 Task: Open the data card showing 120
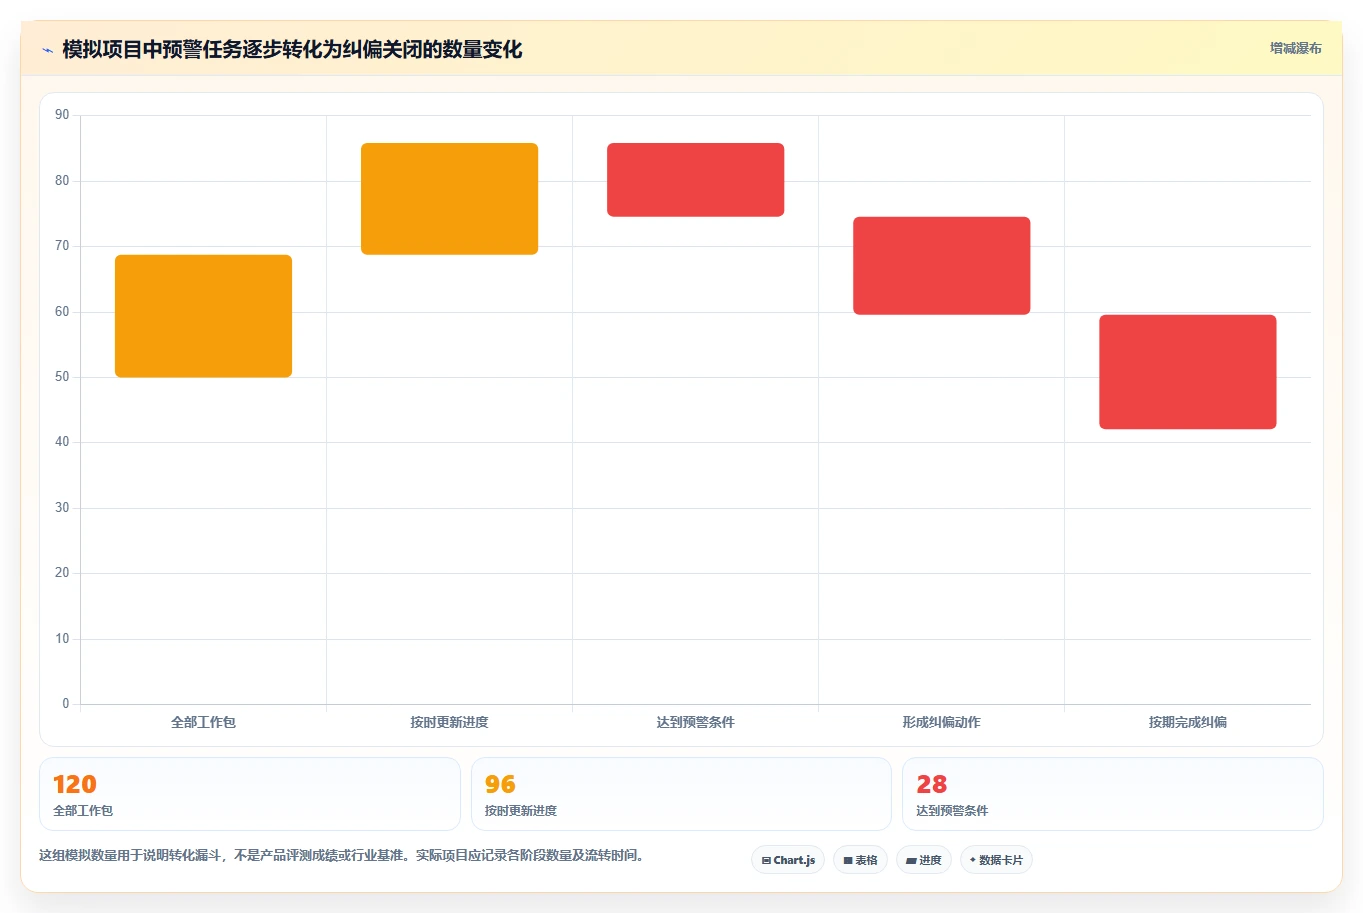250,794
